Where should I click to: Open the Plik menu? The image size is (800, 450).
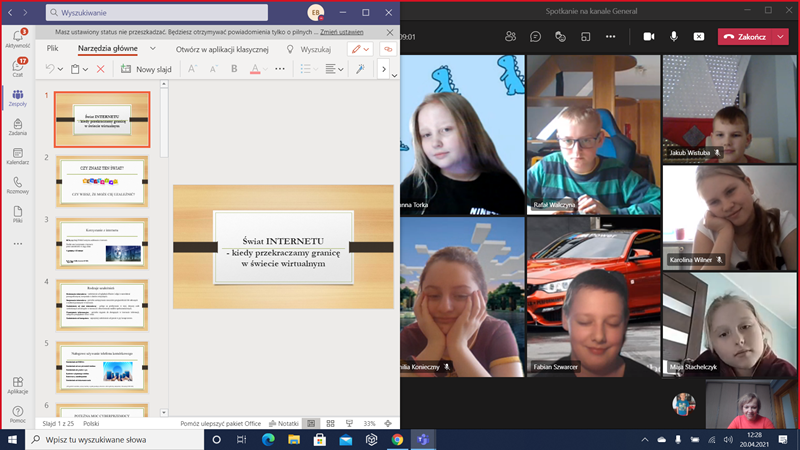tap(52, 48)
